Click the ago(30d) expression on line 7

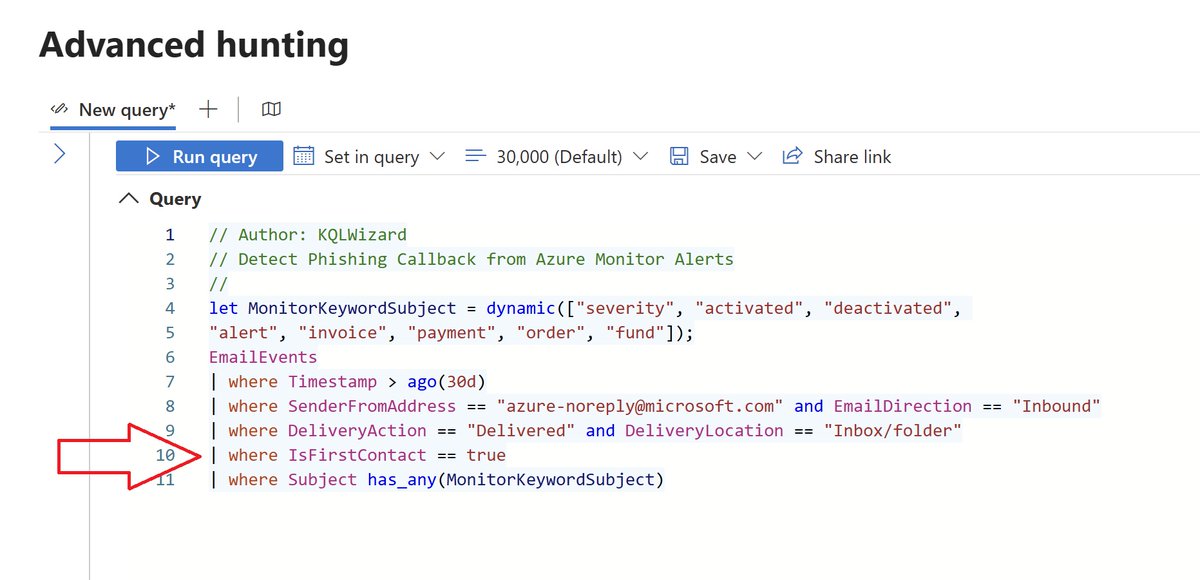(x=446, y=382)
